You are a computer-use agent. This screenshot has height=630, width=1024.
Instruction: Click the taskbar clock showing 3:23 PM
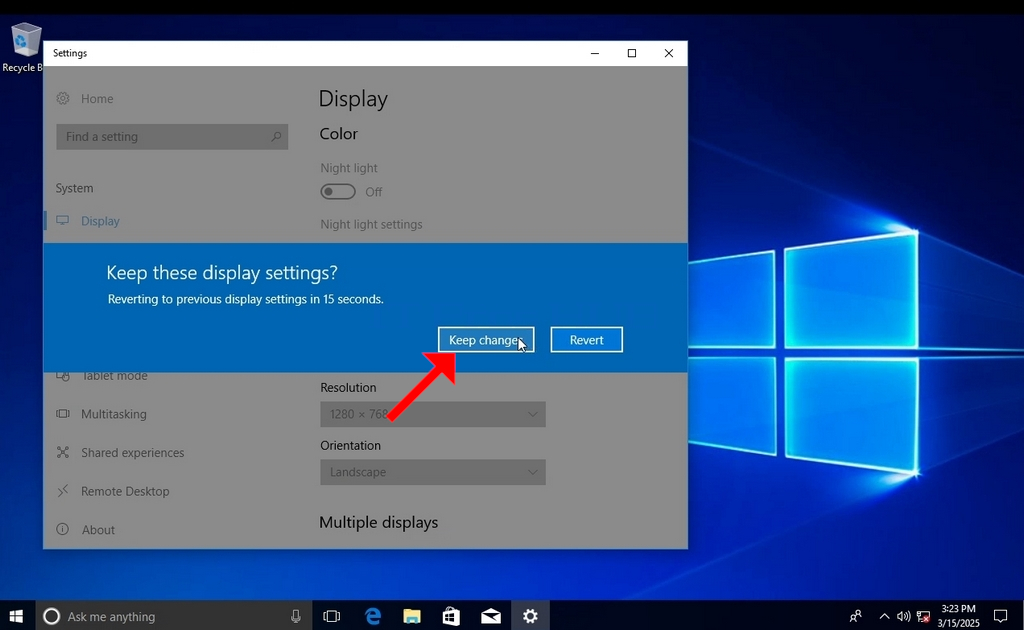[x=958, y=616]
